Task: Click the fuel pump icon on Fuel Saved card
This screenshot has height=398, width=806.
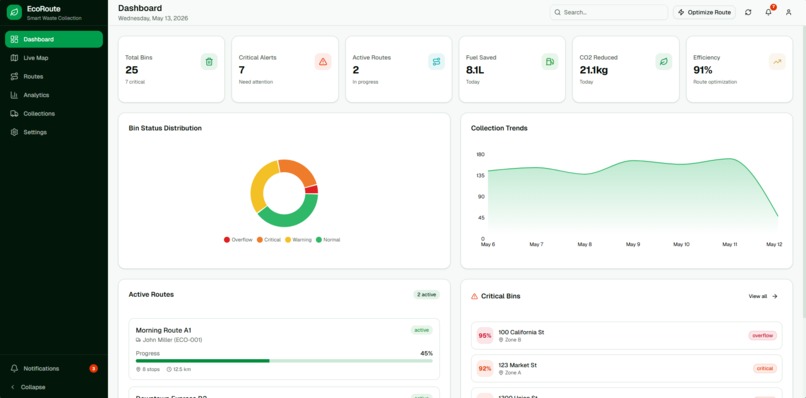Action: [x=550, y=62]
